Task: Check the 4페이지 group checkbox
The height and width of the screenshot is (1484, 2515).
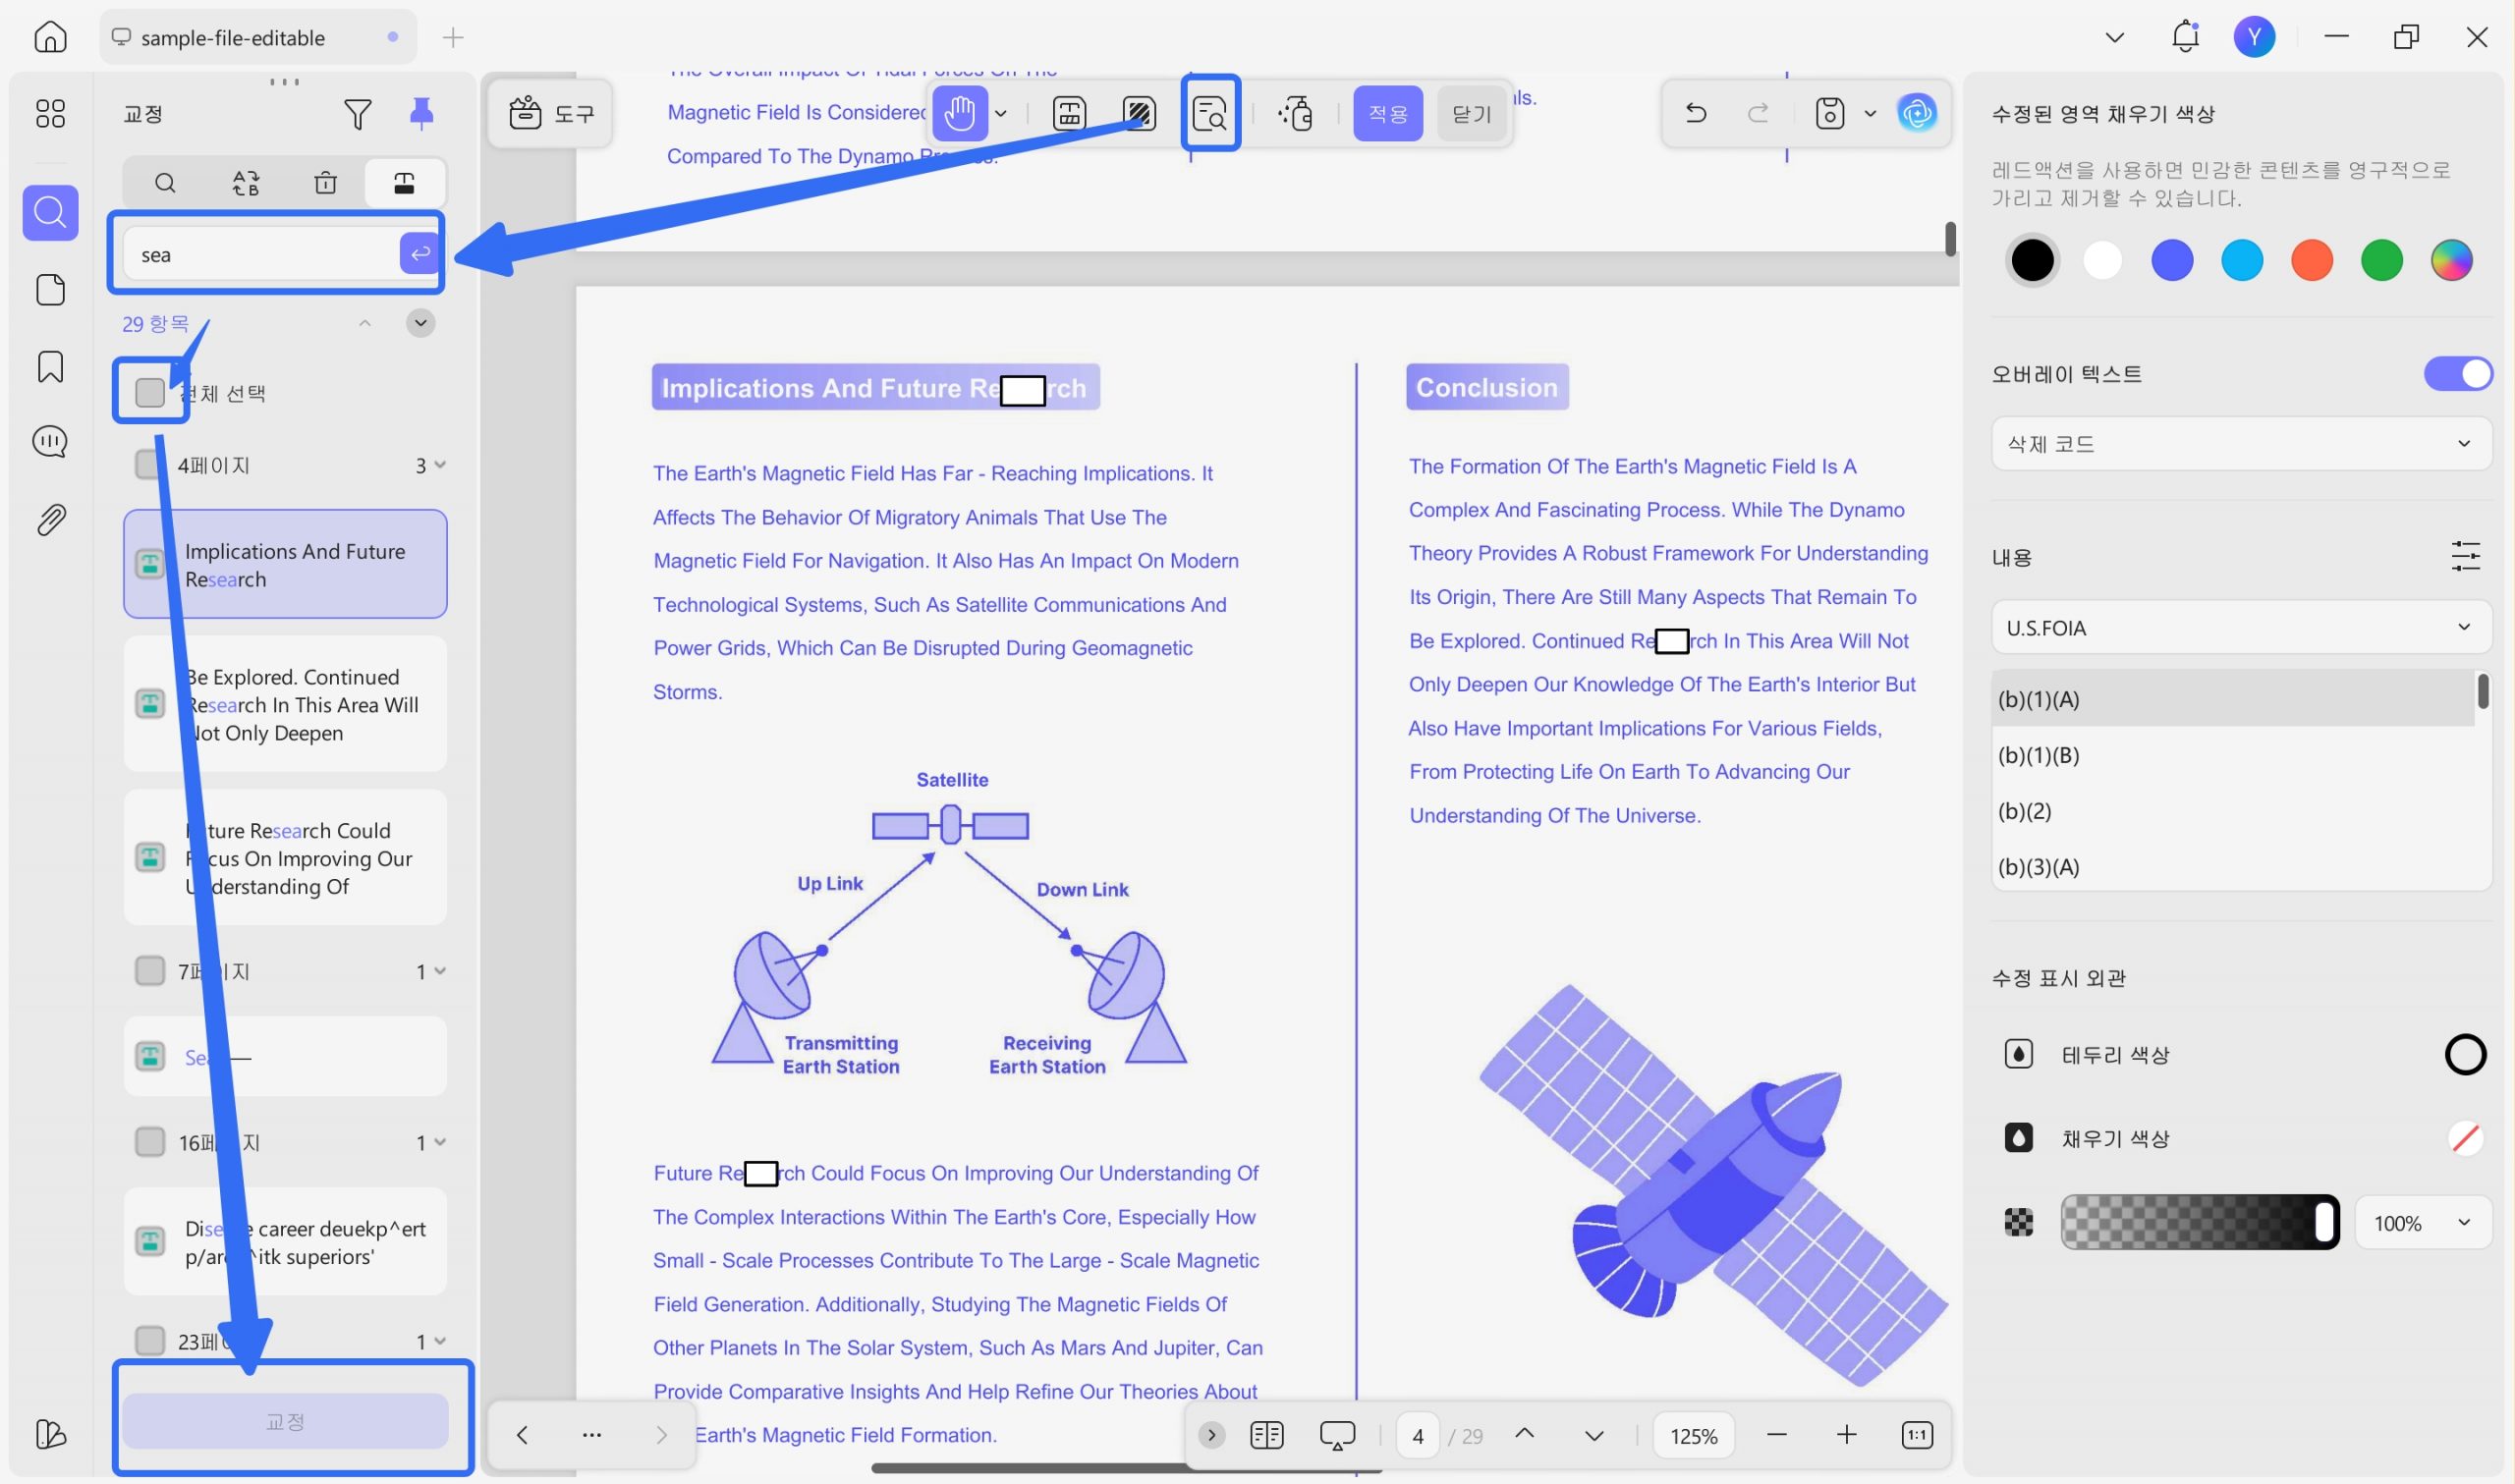Action: tap(148, 464)
